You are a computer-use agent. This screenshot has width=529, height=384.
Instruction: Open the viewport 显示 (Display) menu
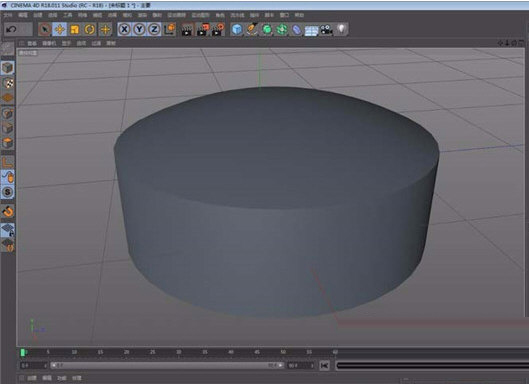tap(66, 44)
